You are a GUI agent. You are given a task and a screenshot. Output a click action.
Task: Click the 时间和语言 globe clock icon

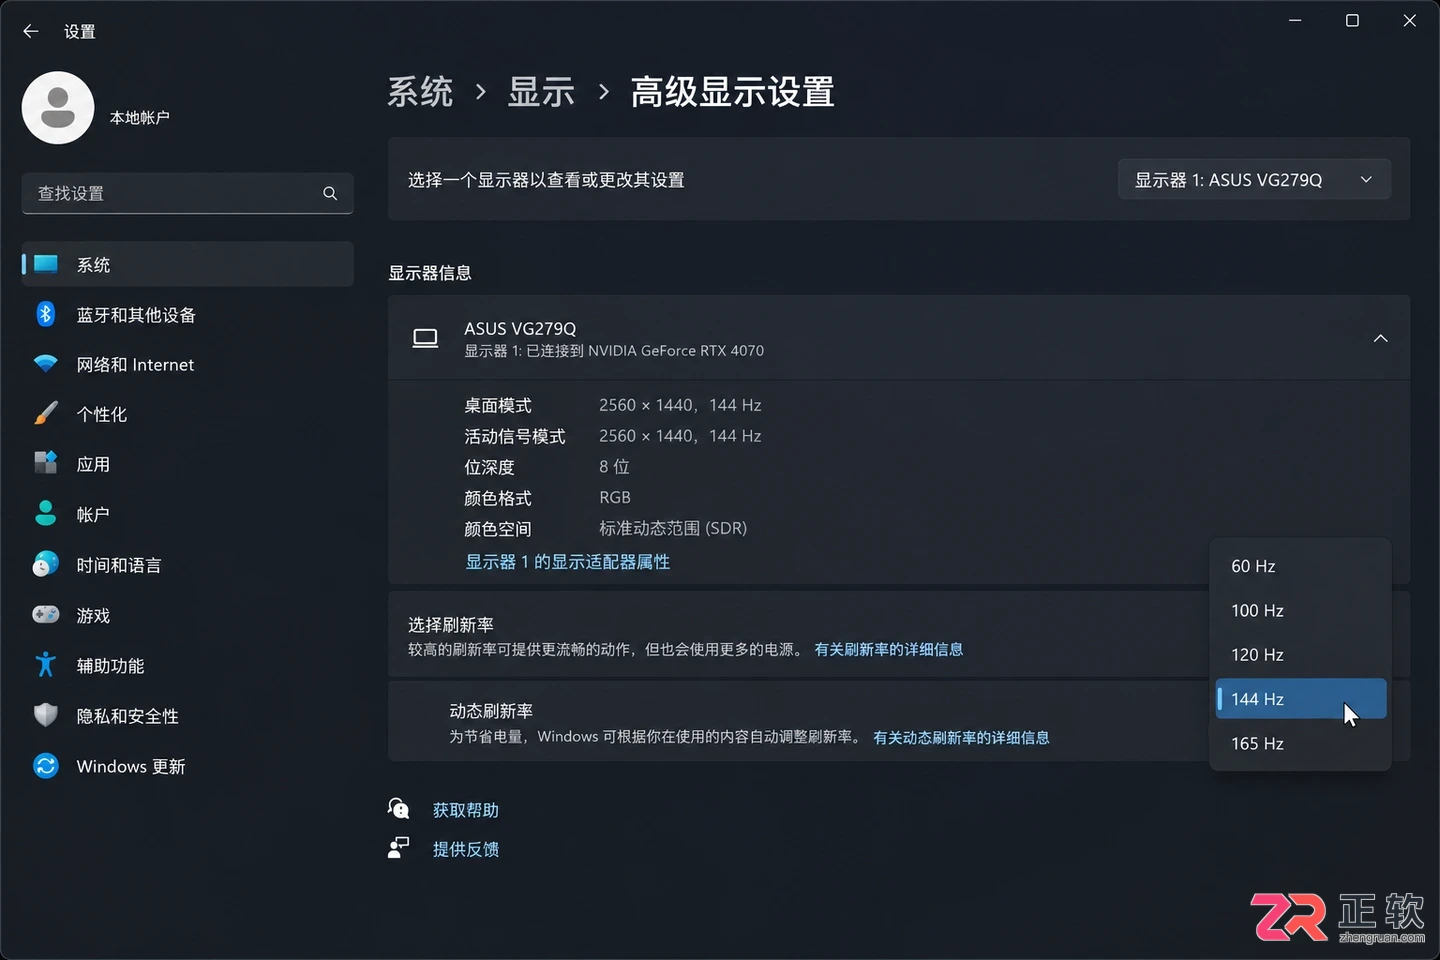tap(46, 564)
